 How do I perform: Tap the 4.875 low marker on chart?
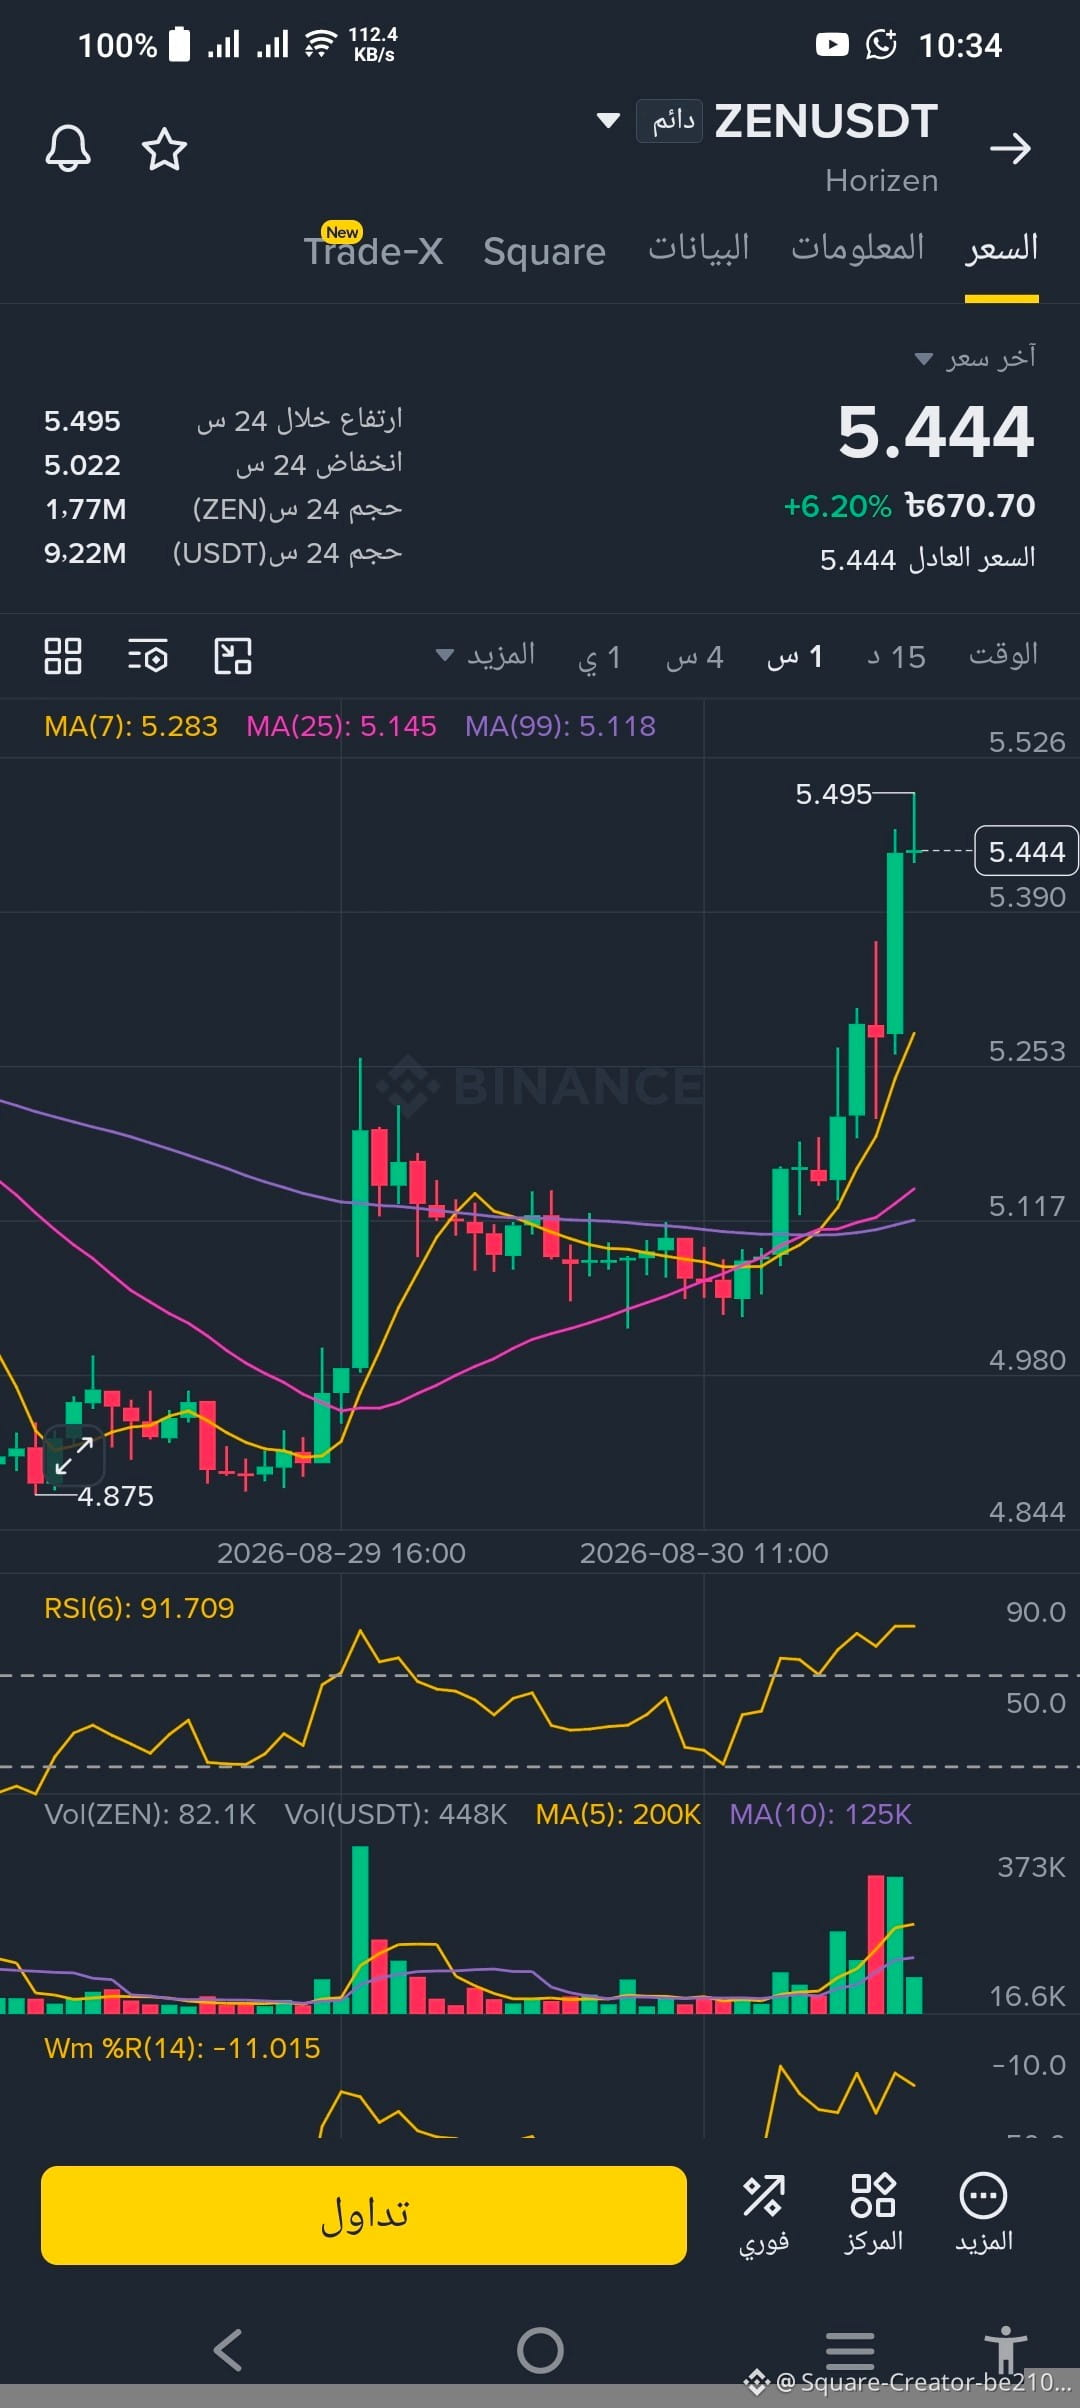(x=115, y=1496)
